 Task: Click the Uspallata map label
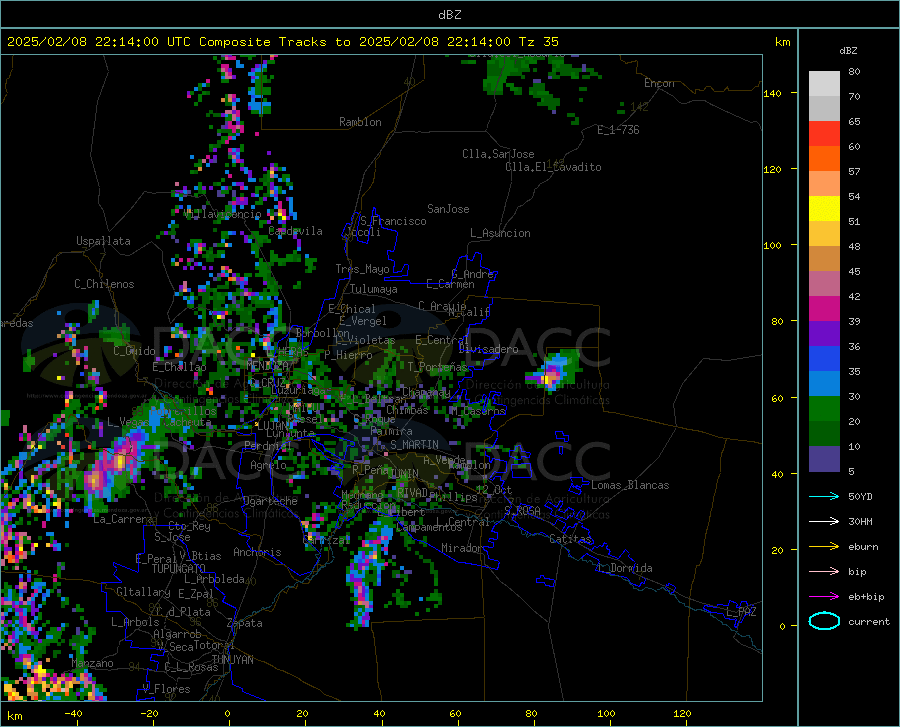click(103, 241)
